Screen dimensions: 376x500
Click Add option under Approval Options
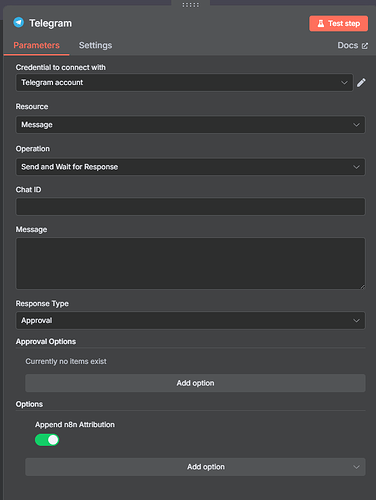[x=195, y=383]
